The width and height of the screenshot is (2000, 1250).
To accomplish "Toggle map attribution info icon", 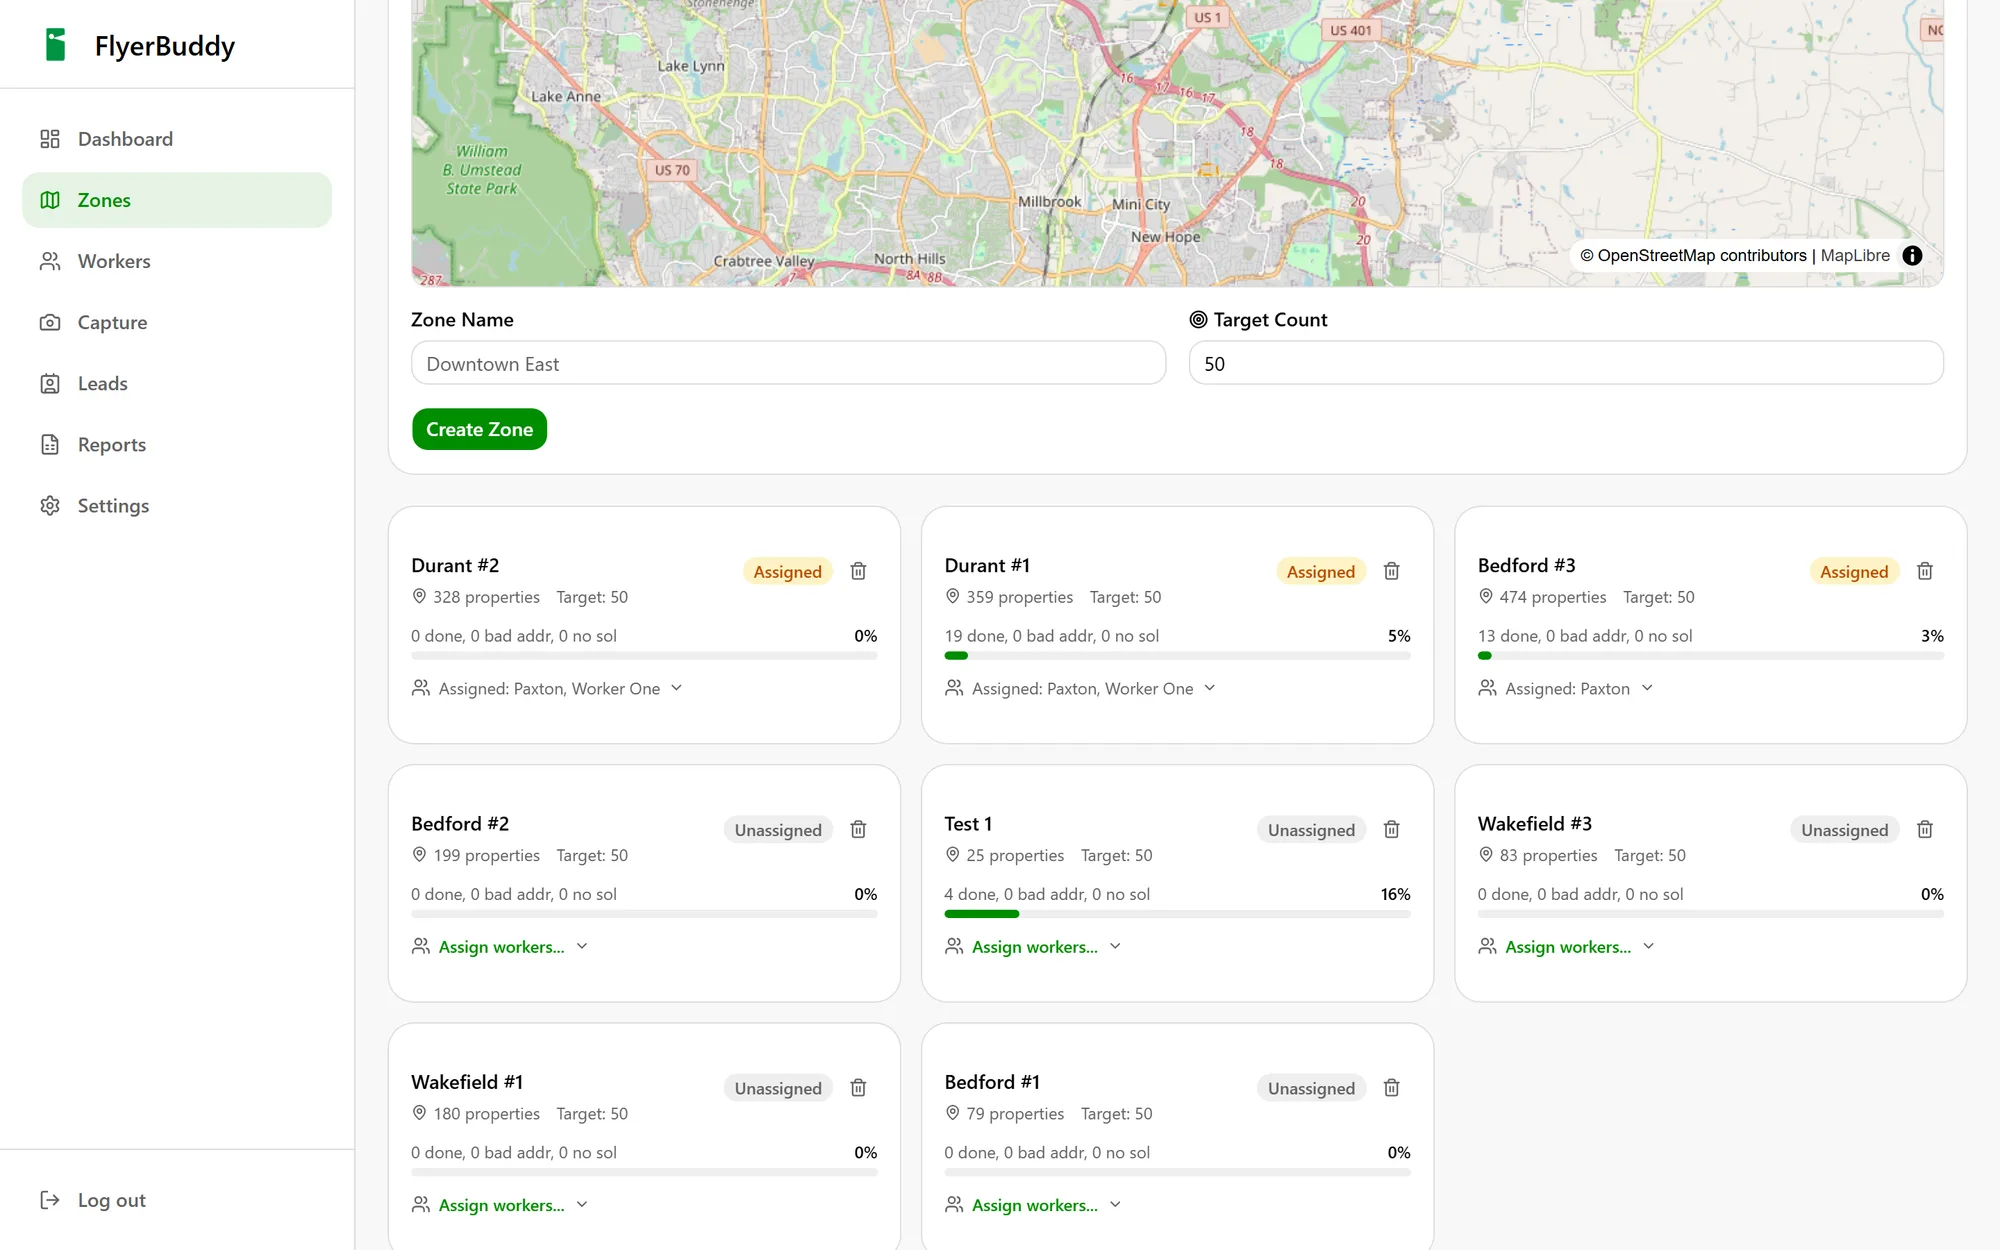I will [1912, 255].
